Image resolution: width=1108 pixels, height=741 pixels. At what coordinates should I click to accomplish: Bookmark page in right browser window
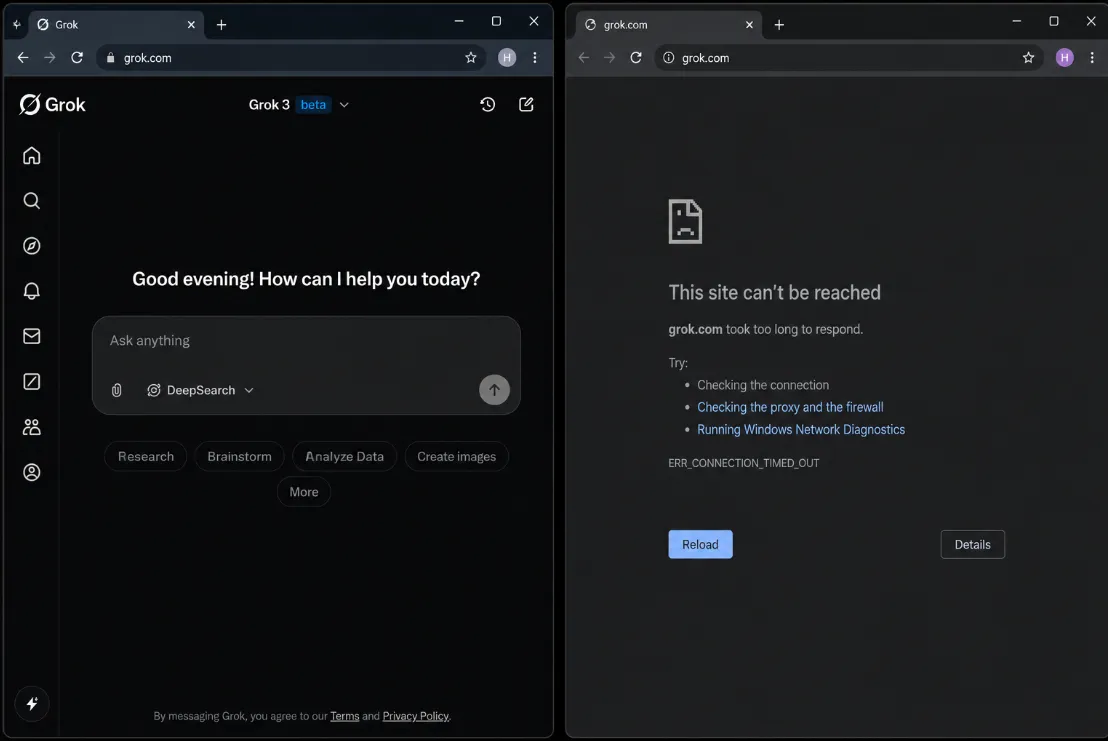pos(1028,58)
